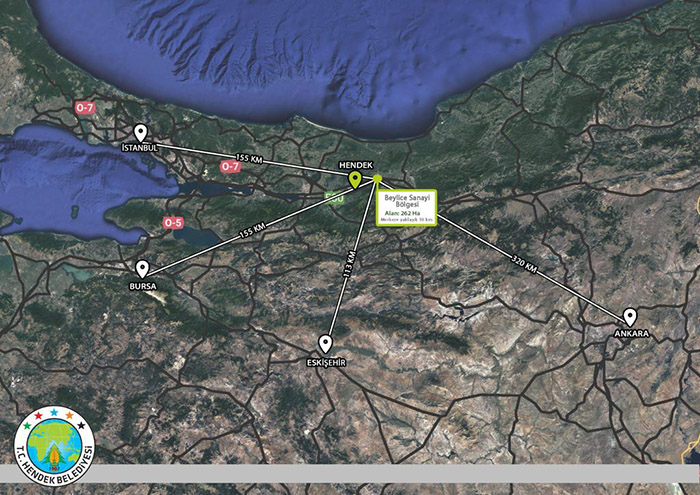The width and height of the screenshot is (700, 495).
Task: Click the O-5 highway badge
Action: tap(174, 222)
